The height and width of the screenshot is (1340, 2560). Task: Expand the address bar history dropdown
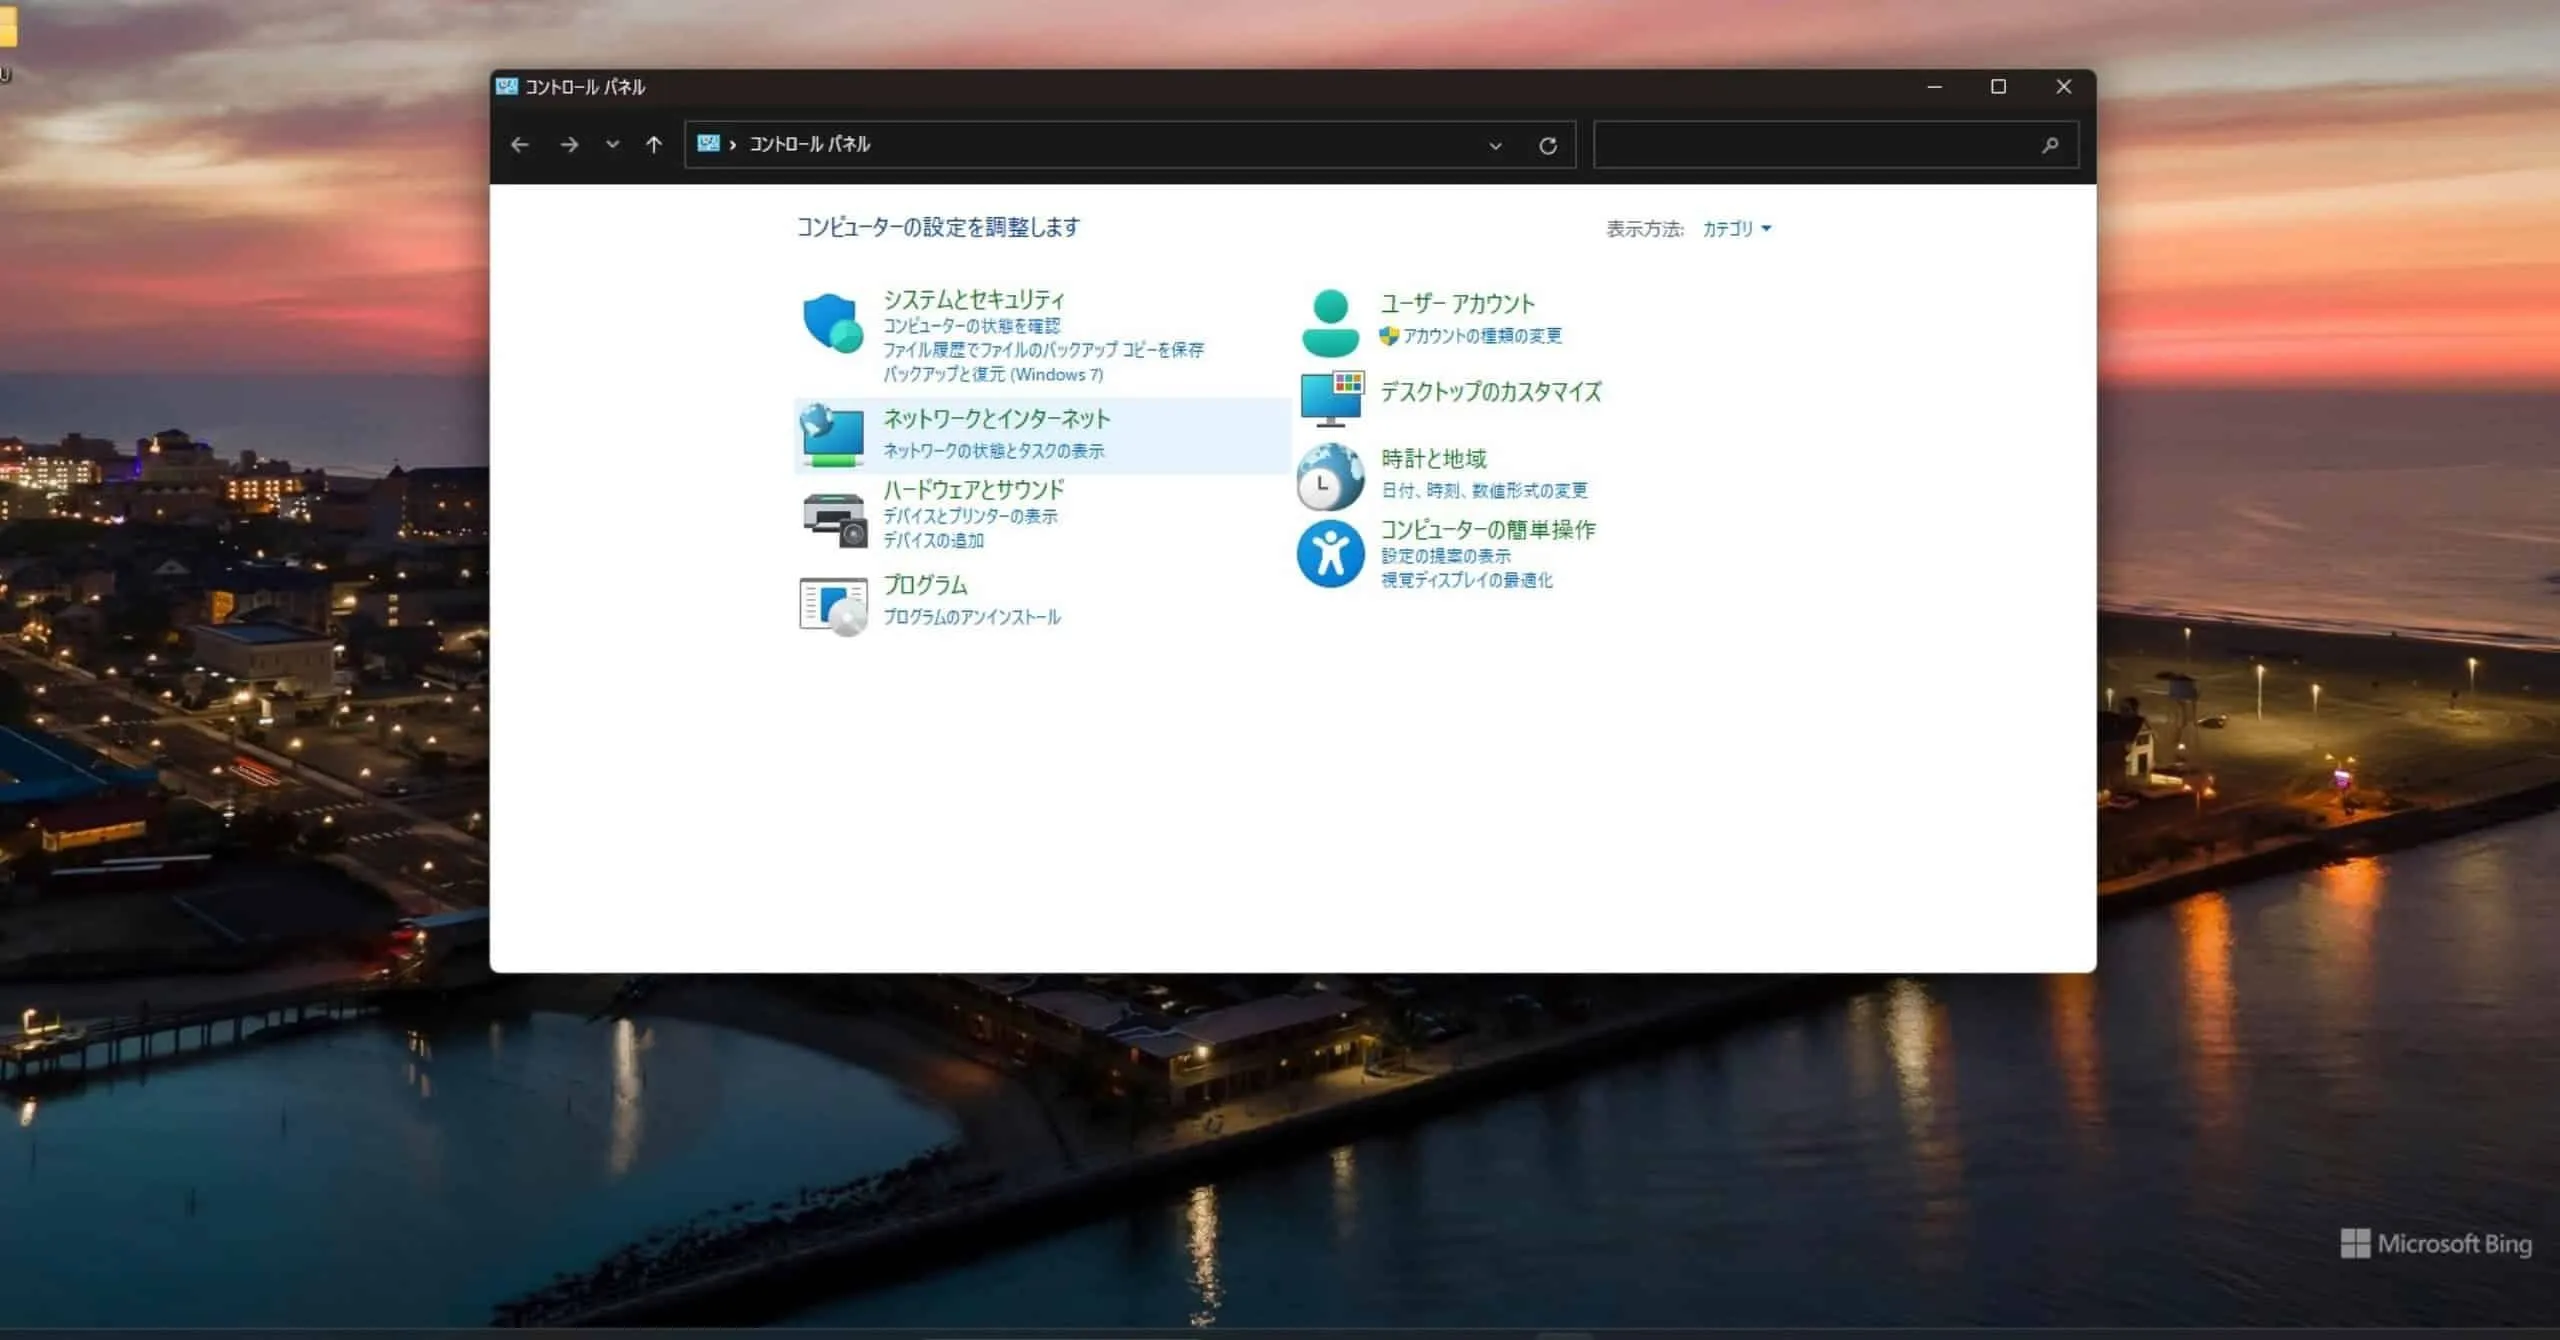click(x=1494, y=145)
